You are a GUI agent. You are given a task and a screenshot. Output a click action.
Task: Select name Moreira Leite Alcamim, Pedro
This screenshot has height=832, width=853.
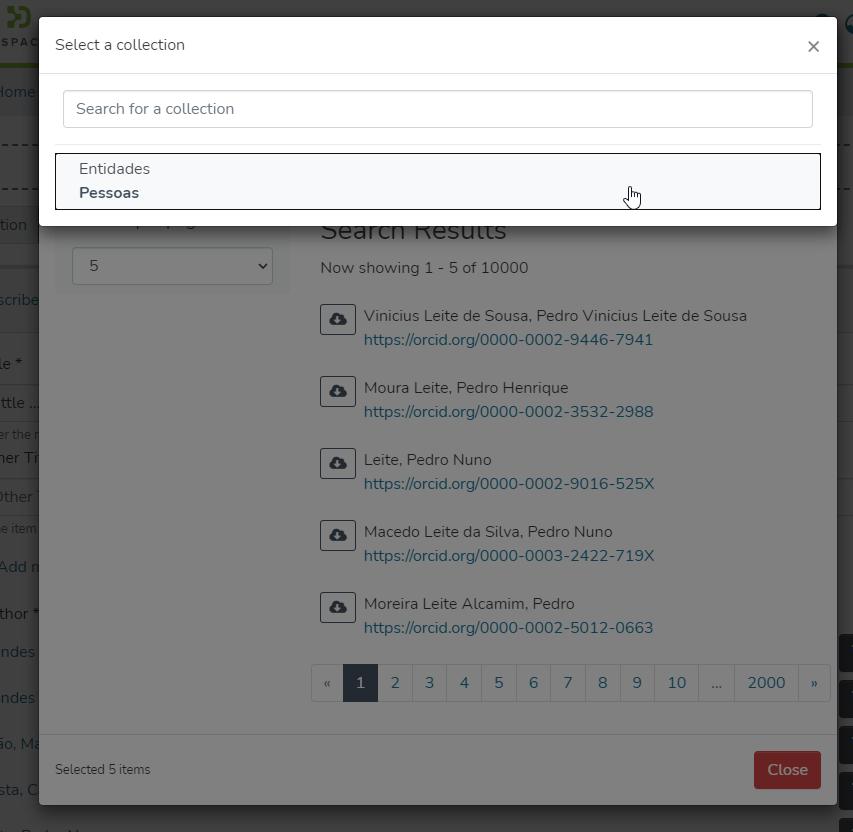469,604
